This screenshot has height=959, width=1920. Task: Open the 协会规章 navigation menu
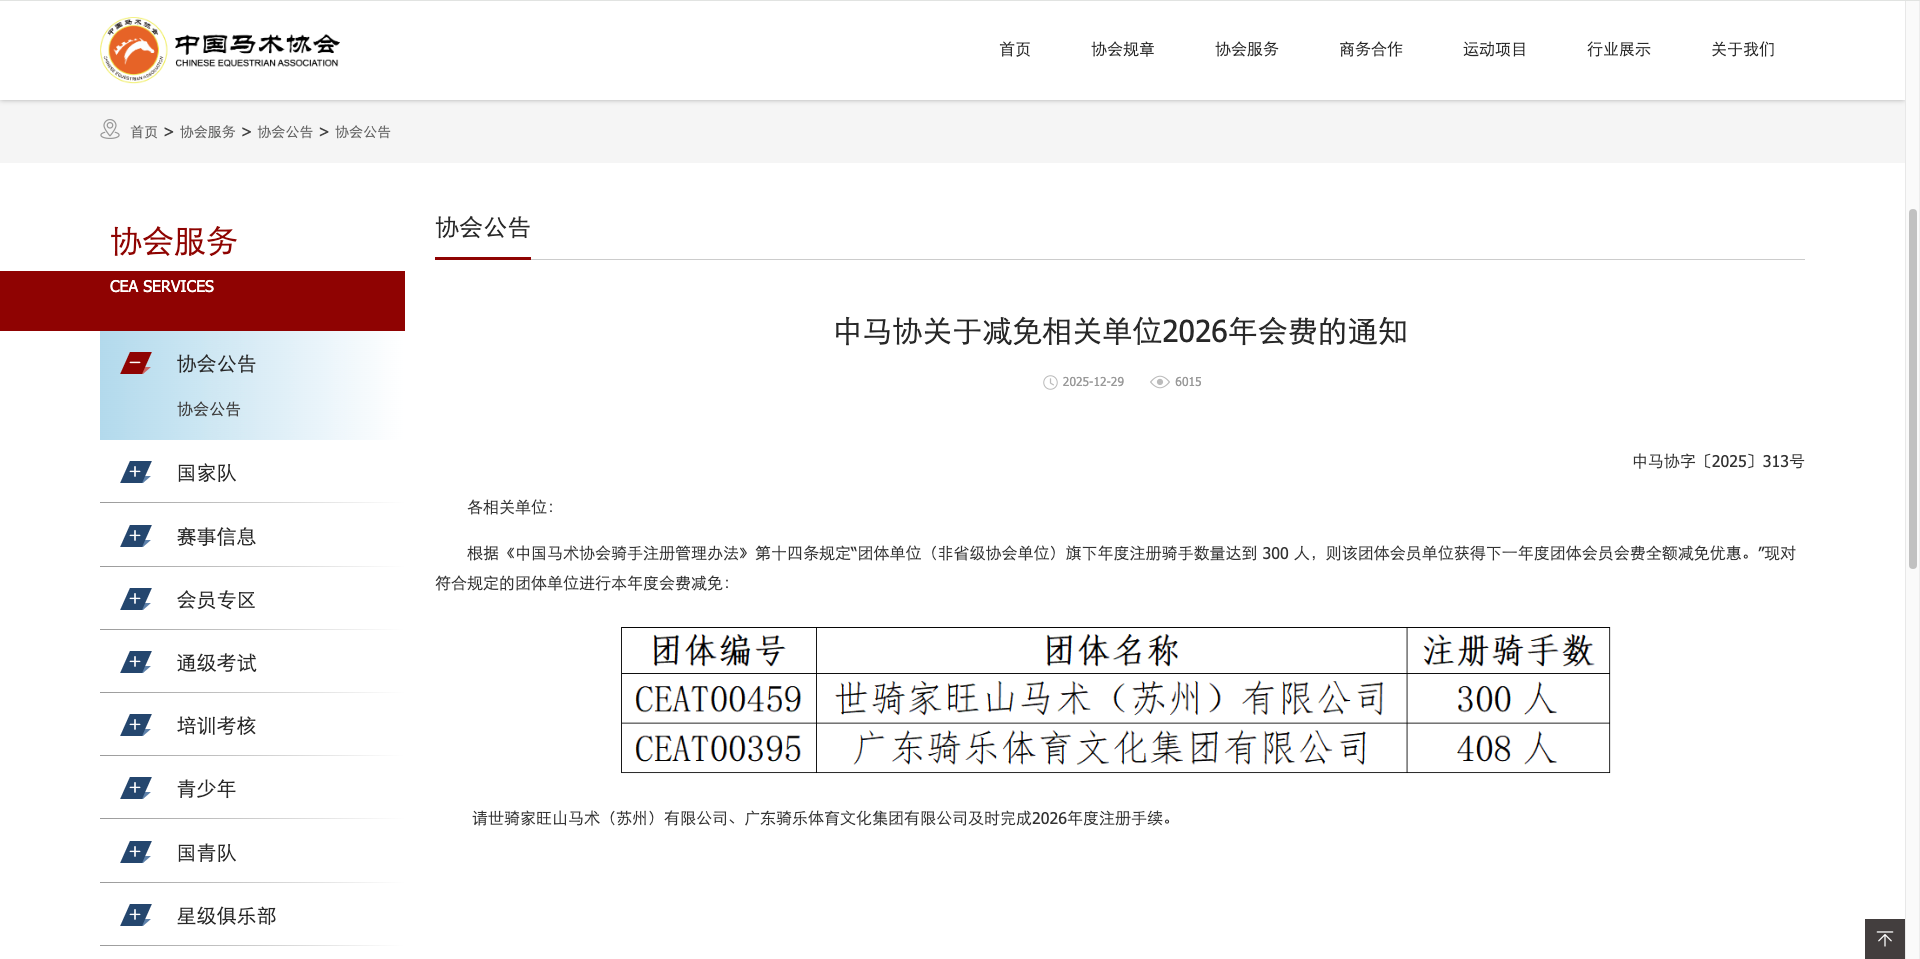click(x=1123, y=49)
